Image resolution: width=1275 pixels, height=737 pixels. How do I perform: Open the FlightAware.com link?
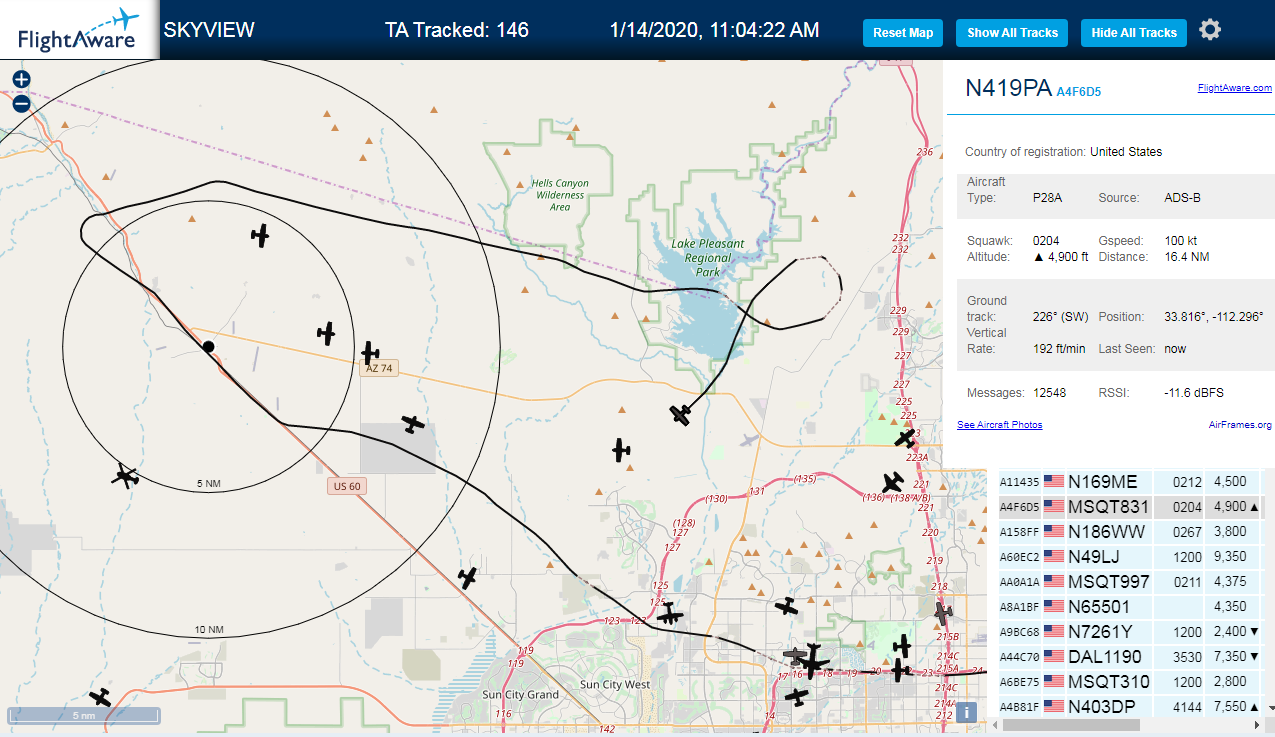[1234, 88]
